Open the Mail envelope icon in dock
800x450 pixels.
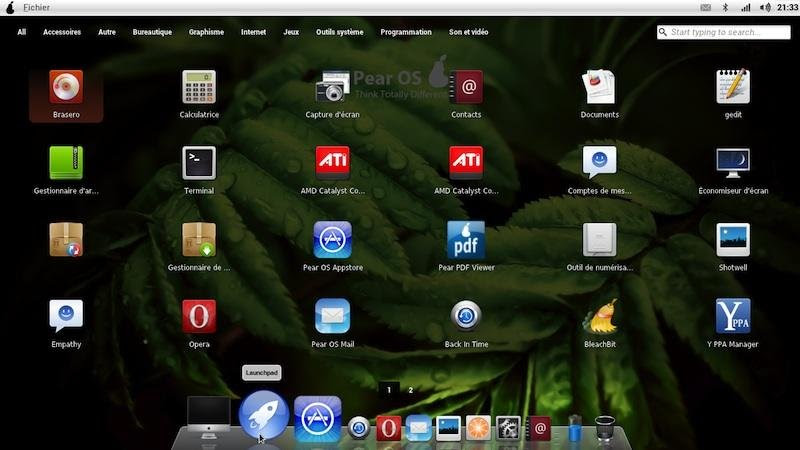point(418,428)
